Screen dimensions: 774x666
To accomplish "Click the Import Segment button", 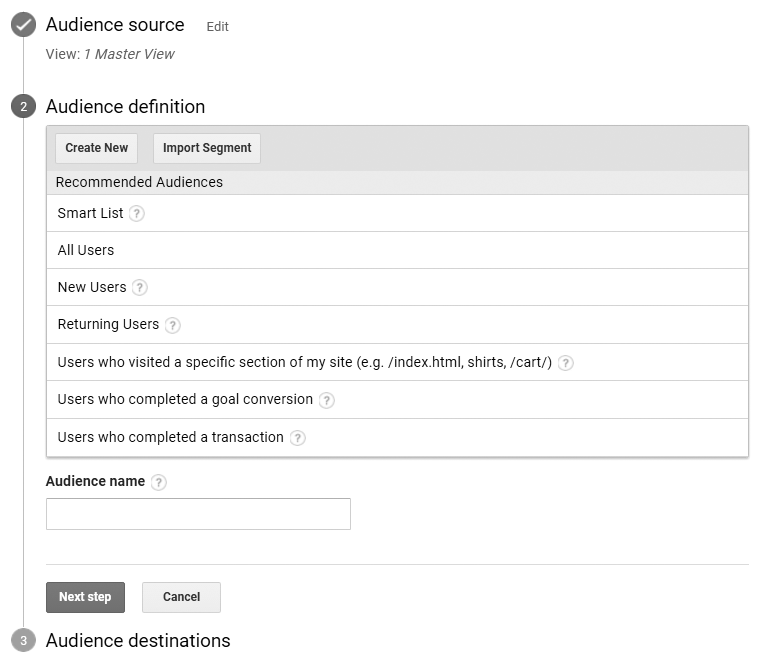I will point(207,148).
